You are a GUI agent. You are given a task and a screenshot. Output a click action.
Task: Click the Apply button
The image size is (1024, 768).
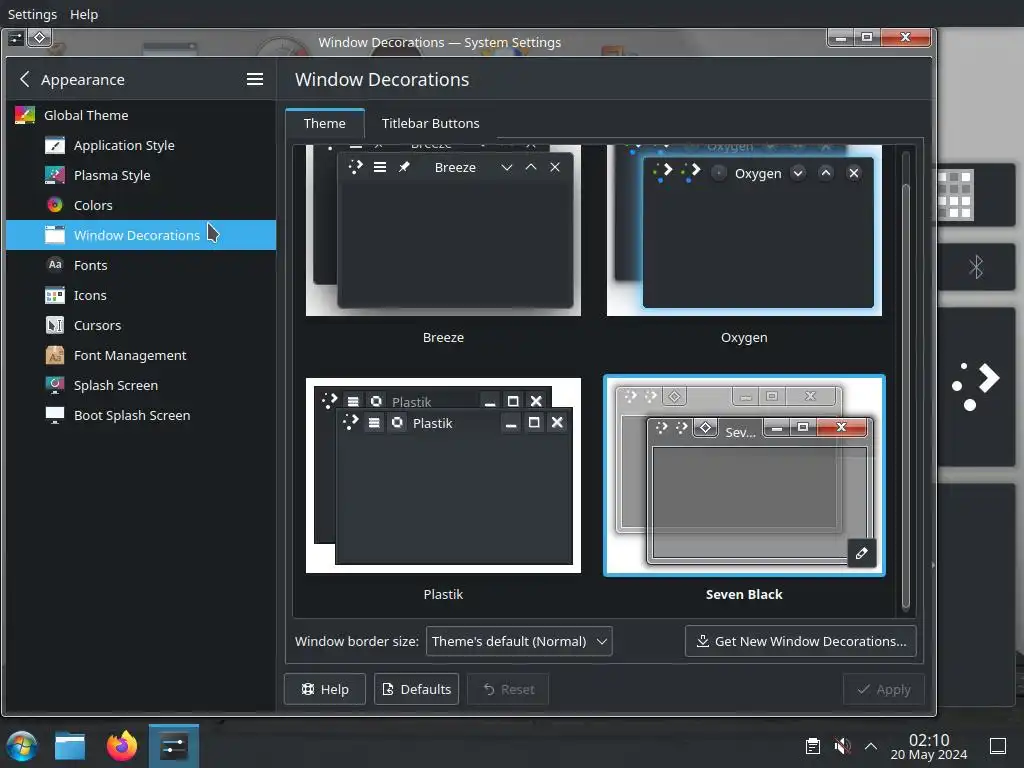coord(884,690)
